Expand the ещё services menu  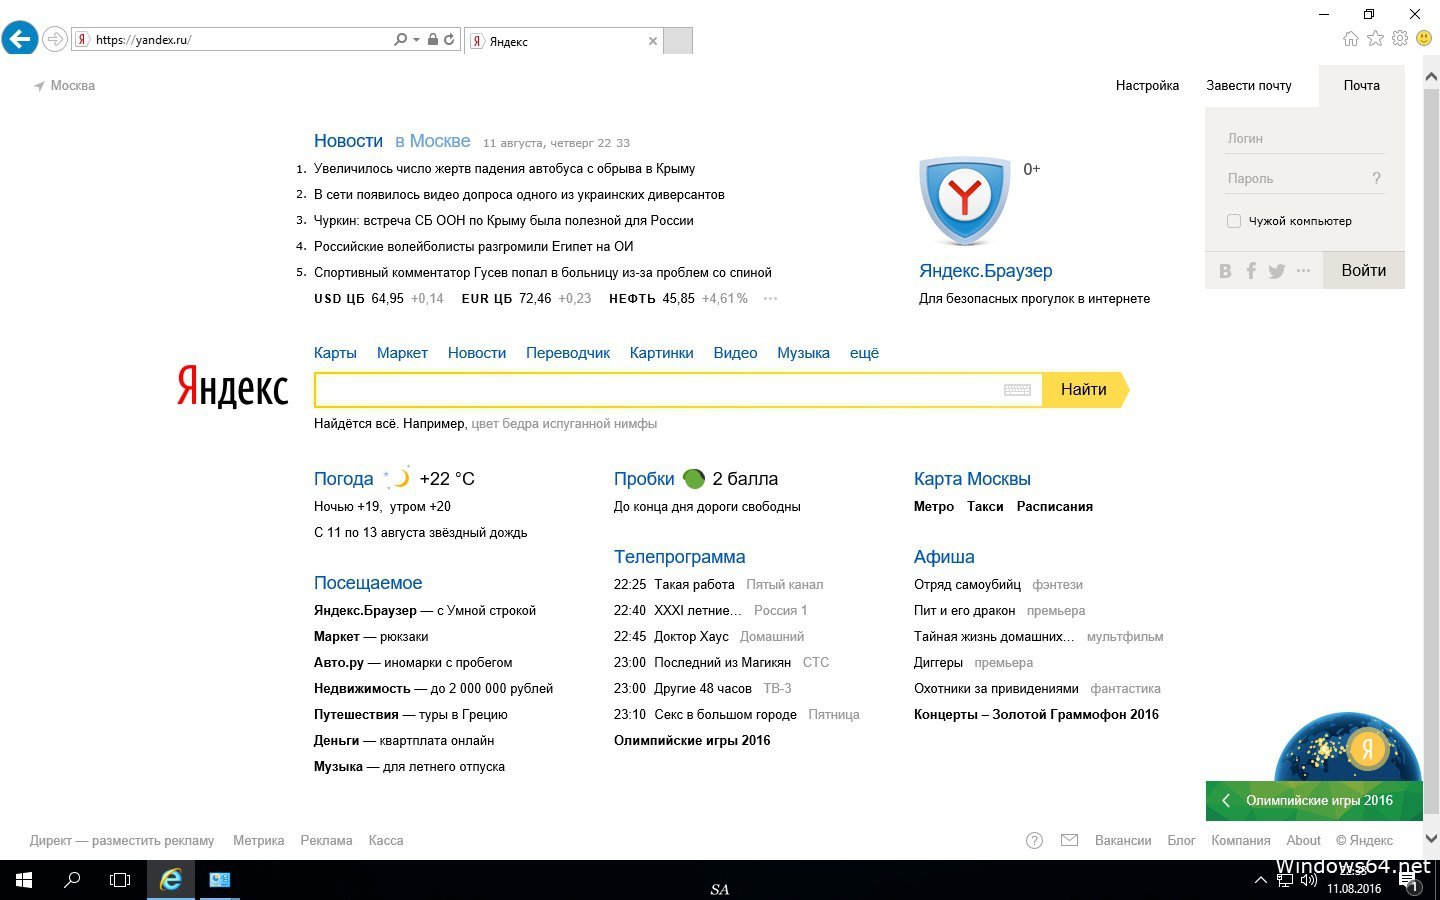864,353
